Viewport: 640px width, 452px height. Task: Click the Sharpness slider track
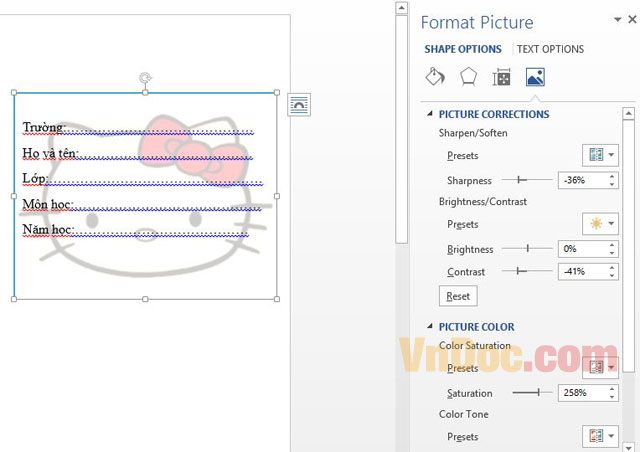click(527, 180)
